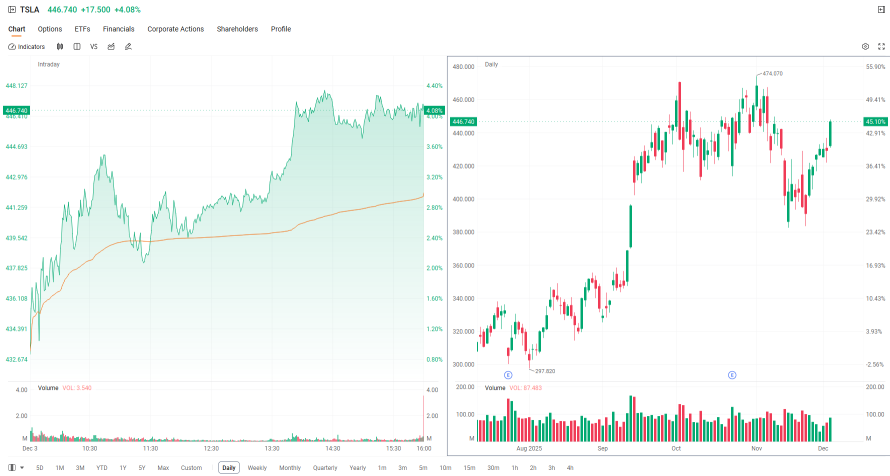Viewport: 890px width, 476px height.
Task: Select the 1h interval
Action: (x=515, y=468)
